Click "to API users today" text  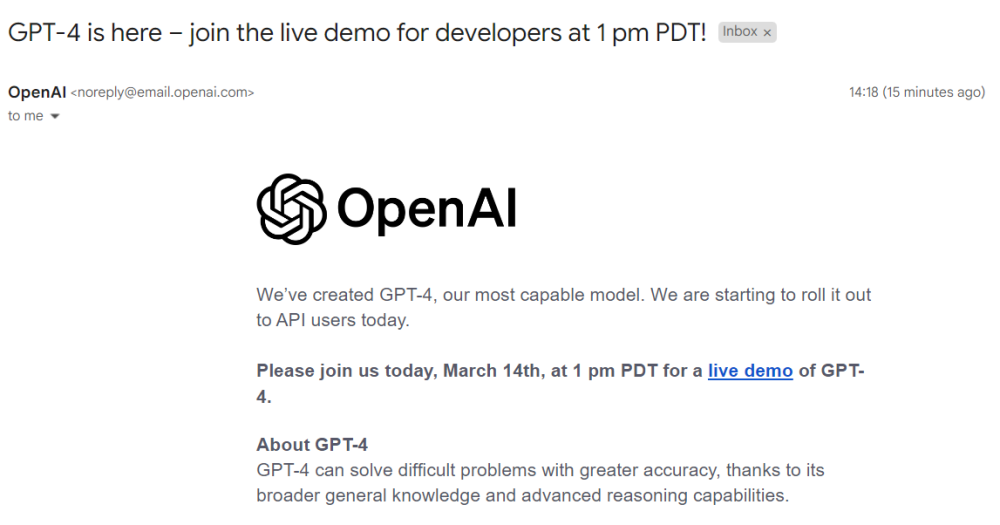(x=333, y=320)
